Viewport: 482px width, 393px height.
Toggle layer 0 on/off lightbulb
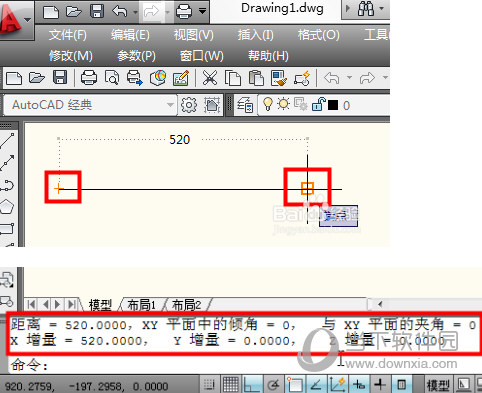point(268,104)
